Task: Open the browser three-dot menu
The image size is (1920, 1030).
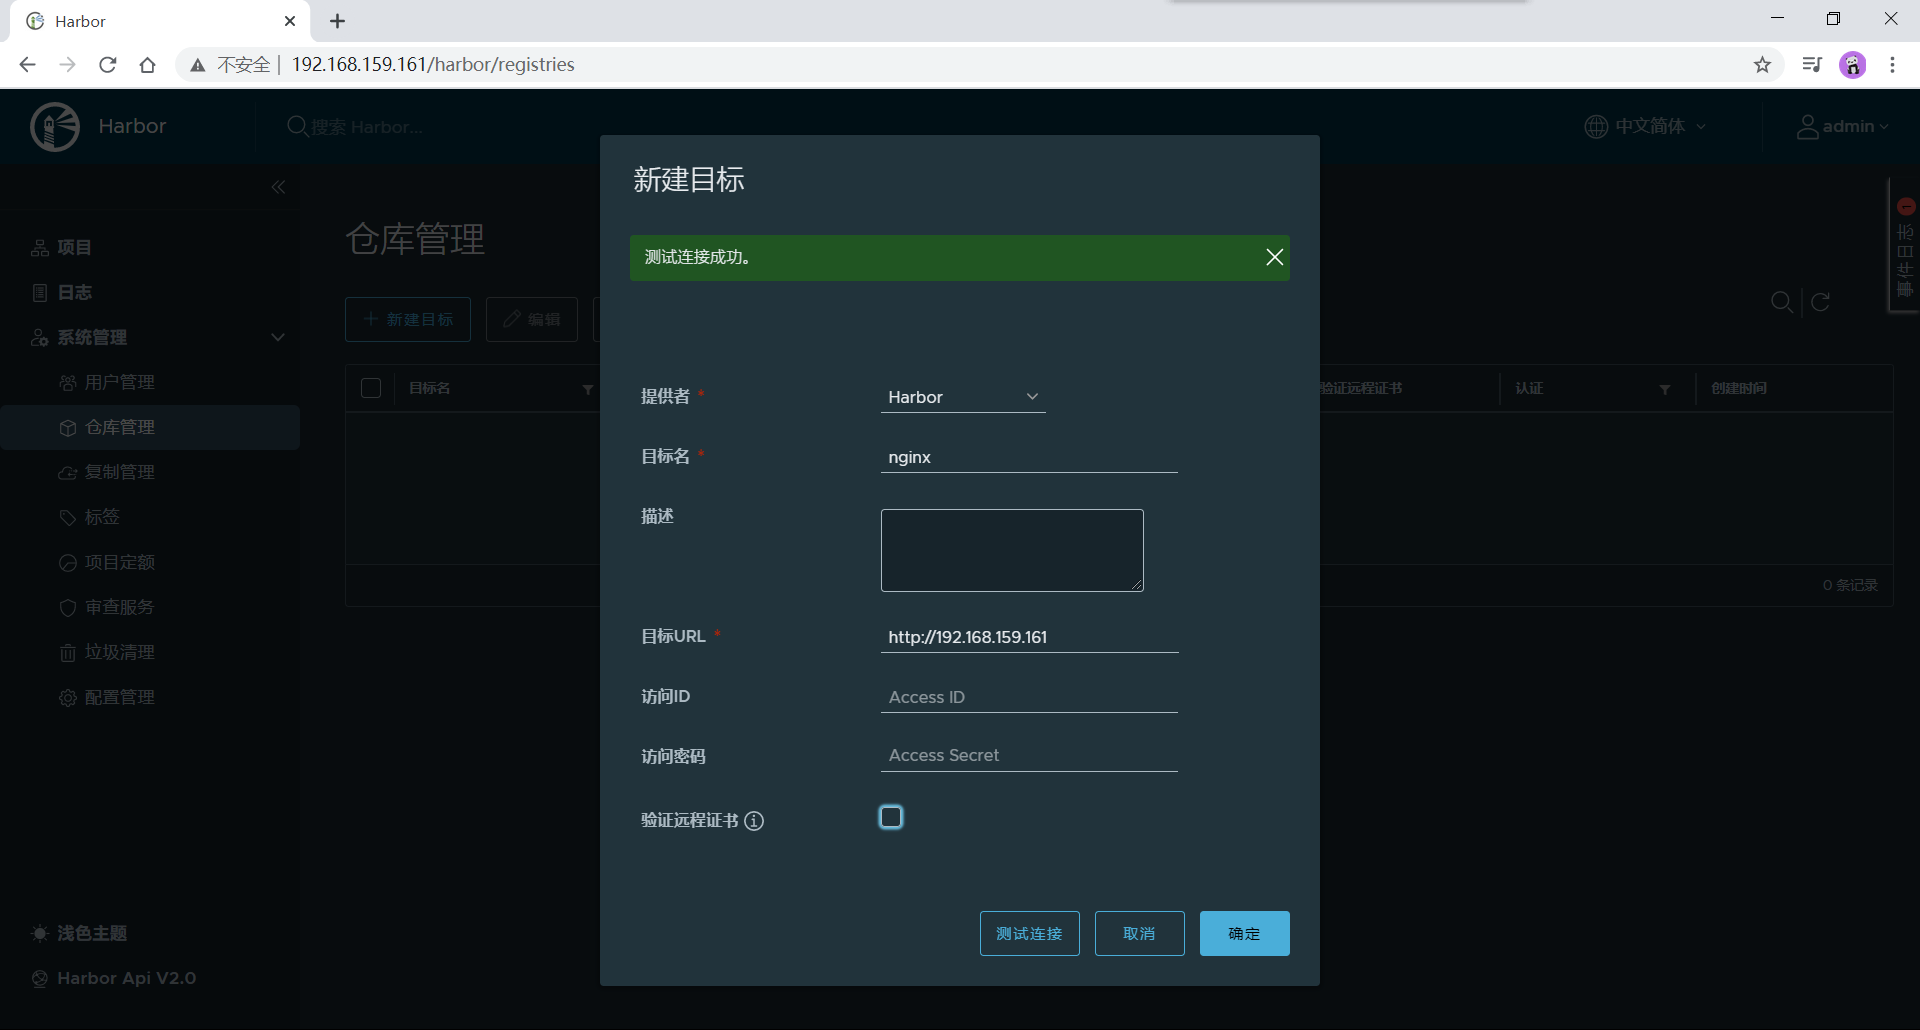Action: 1892,65
